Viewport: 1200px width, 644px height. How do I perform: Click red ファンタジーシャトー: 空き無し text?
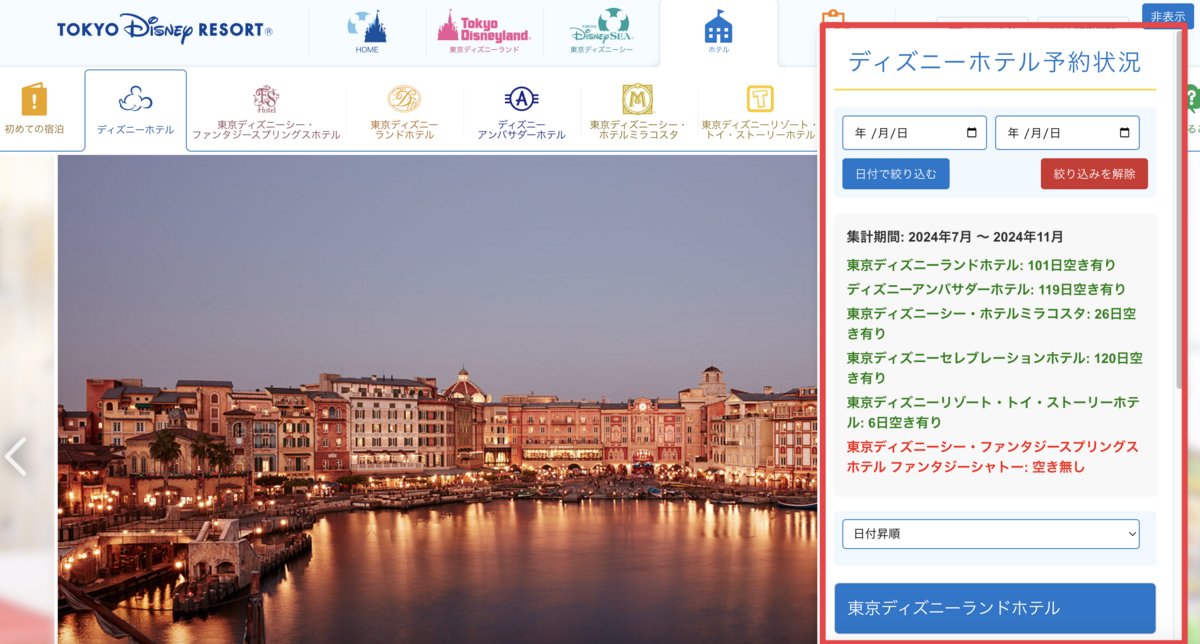pos(992,456)
